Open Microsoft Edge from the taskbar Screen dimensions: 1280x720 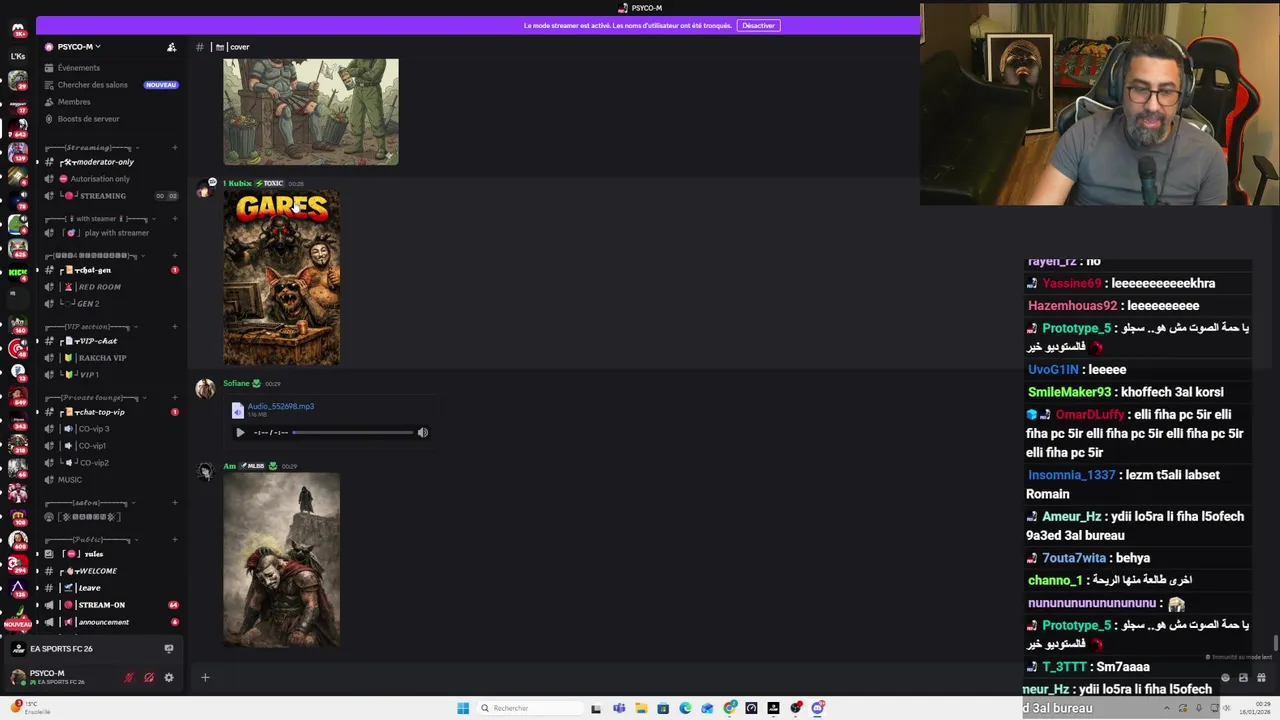[x=685, y=708]
